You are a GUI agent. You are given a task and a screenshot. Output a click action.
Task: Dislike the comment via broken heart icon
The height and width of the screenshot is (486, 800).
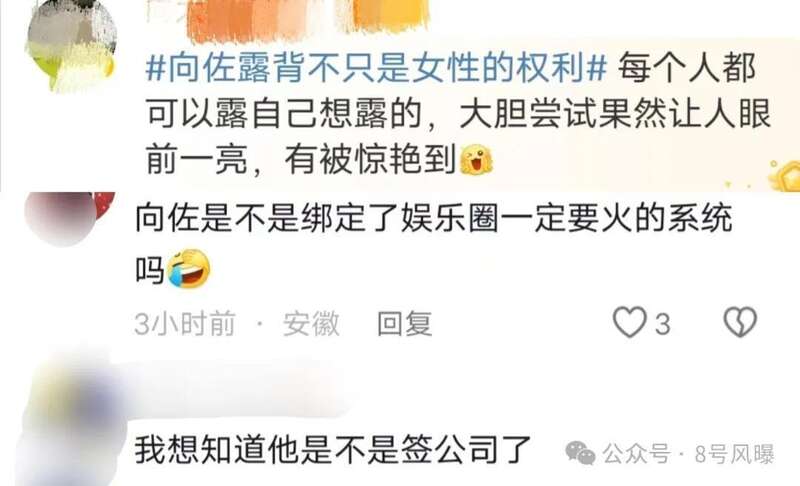740,322
